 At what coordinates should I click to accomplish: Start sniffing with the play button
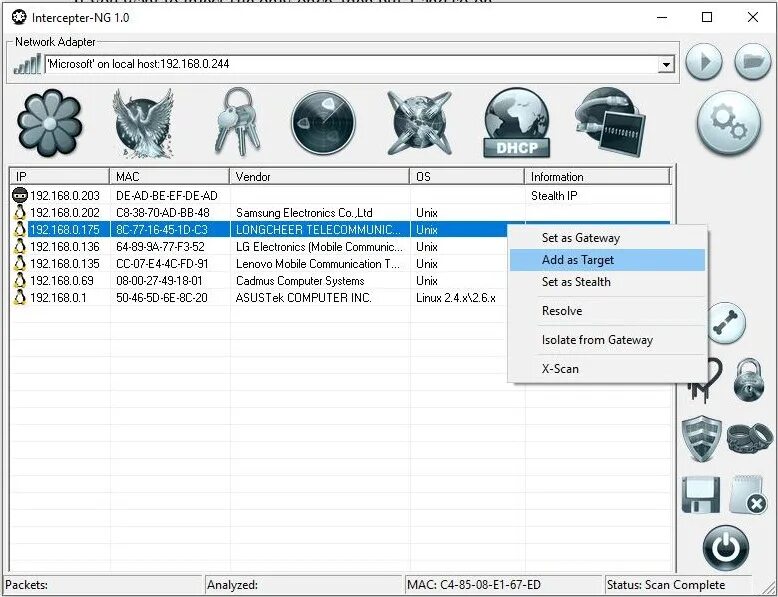coord(704,62)
